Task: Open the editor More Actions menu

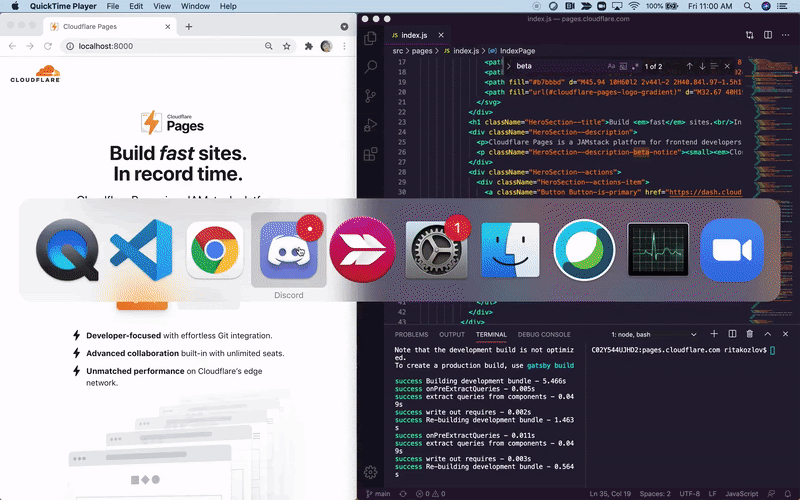Action: 786,35
